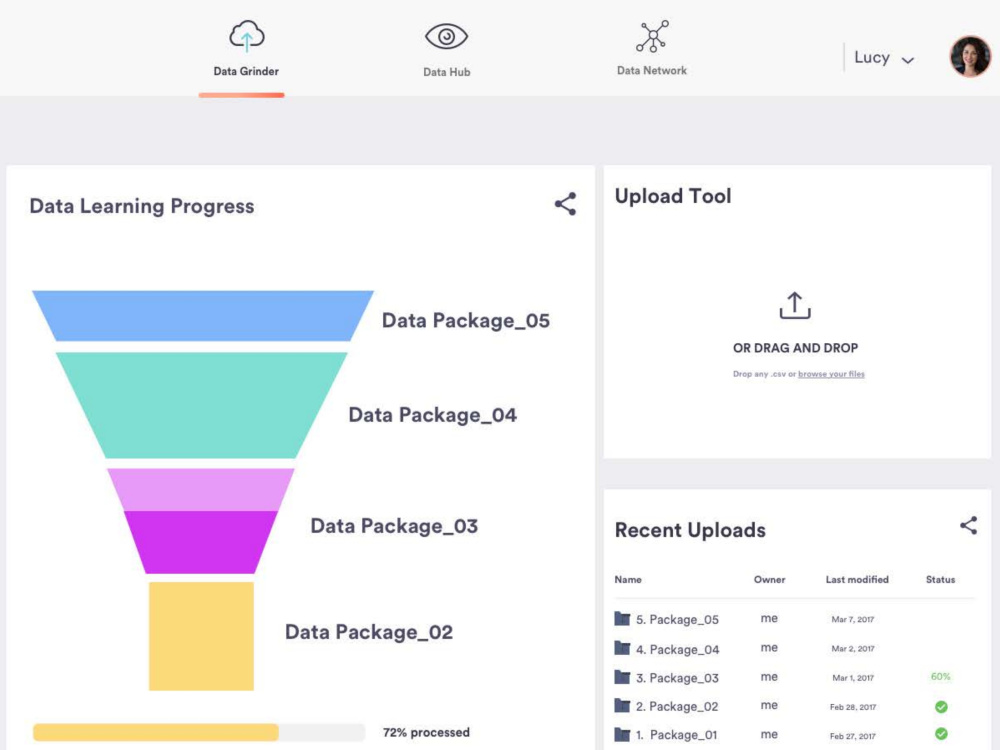Select the yellow Data Package_02 funnel segment

point(202,636)
